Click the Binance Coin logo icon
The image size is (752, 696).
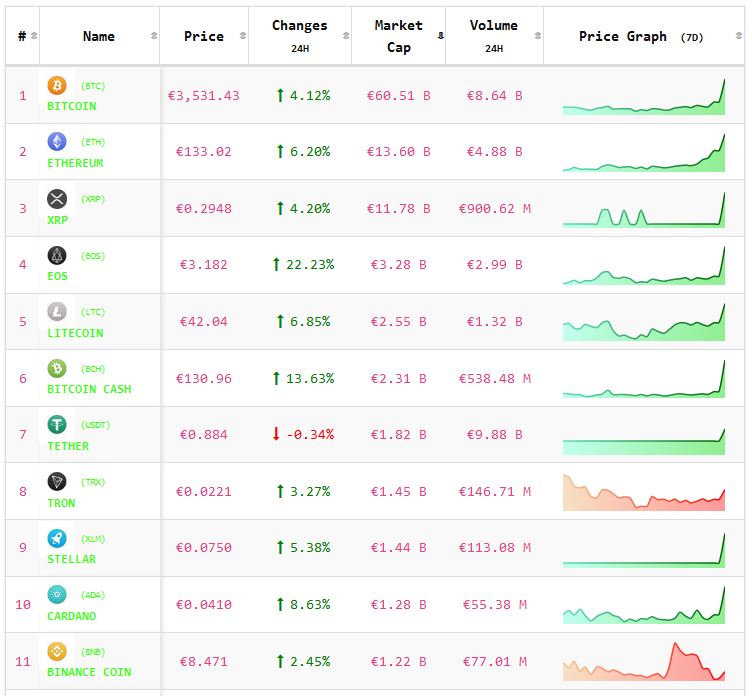pyautogui.click(x=57, y=652)
